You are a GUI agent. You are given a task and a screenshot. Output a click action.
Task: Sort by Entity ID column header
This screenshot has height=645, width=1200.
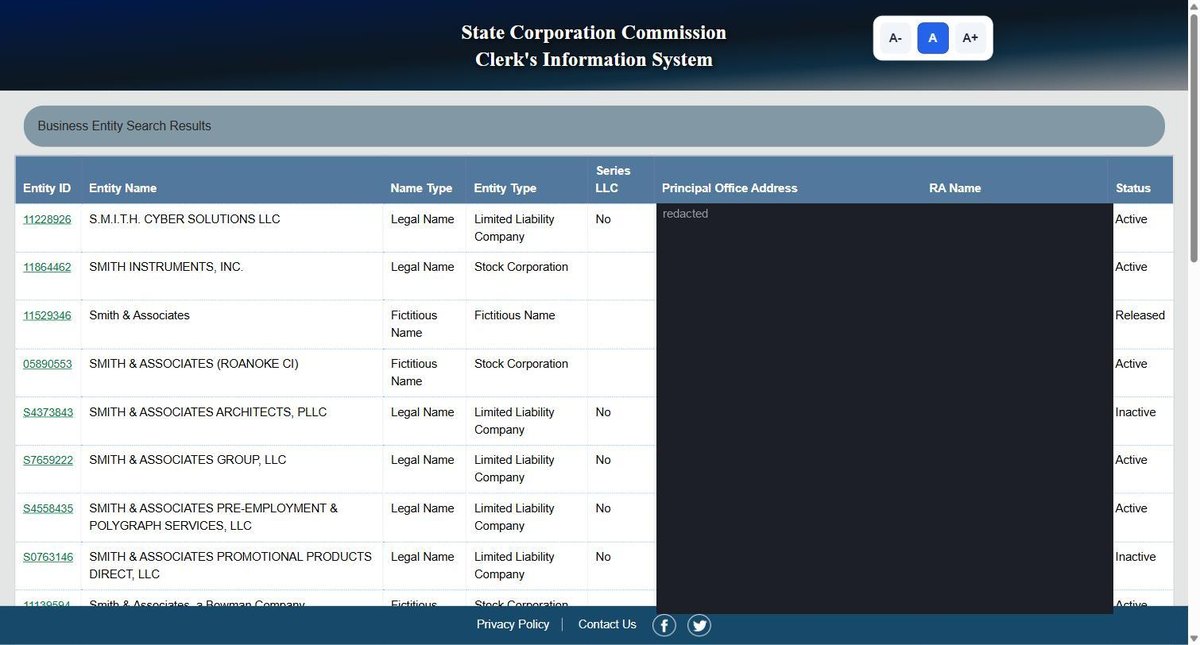(47, 188)
